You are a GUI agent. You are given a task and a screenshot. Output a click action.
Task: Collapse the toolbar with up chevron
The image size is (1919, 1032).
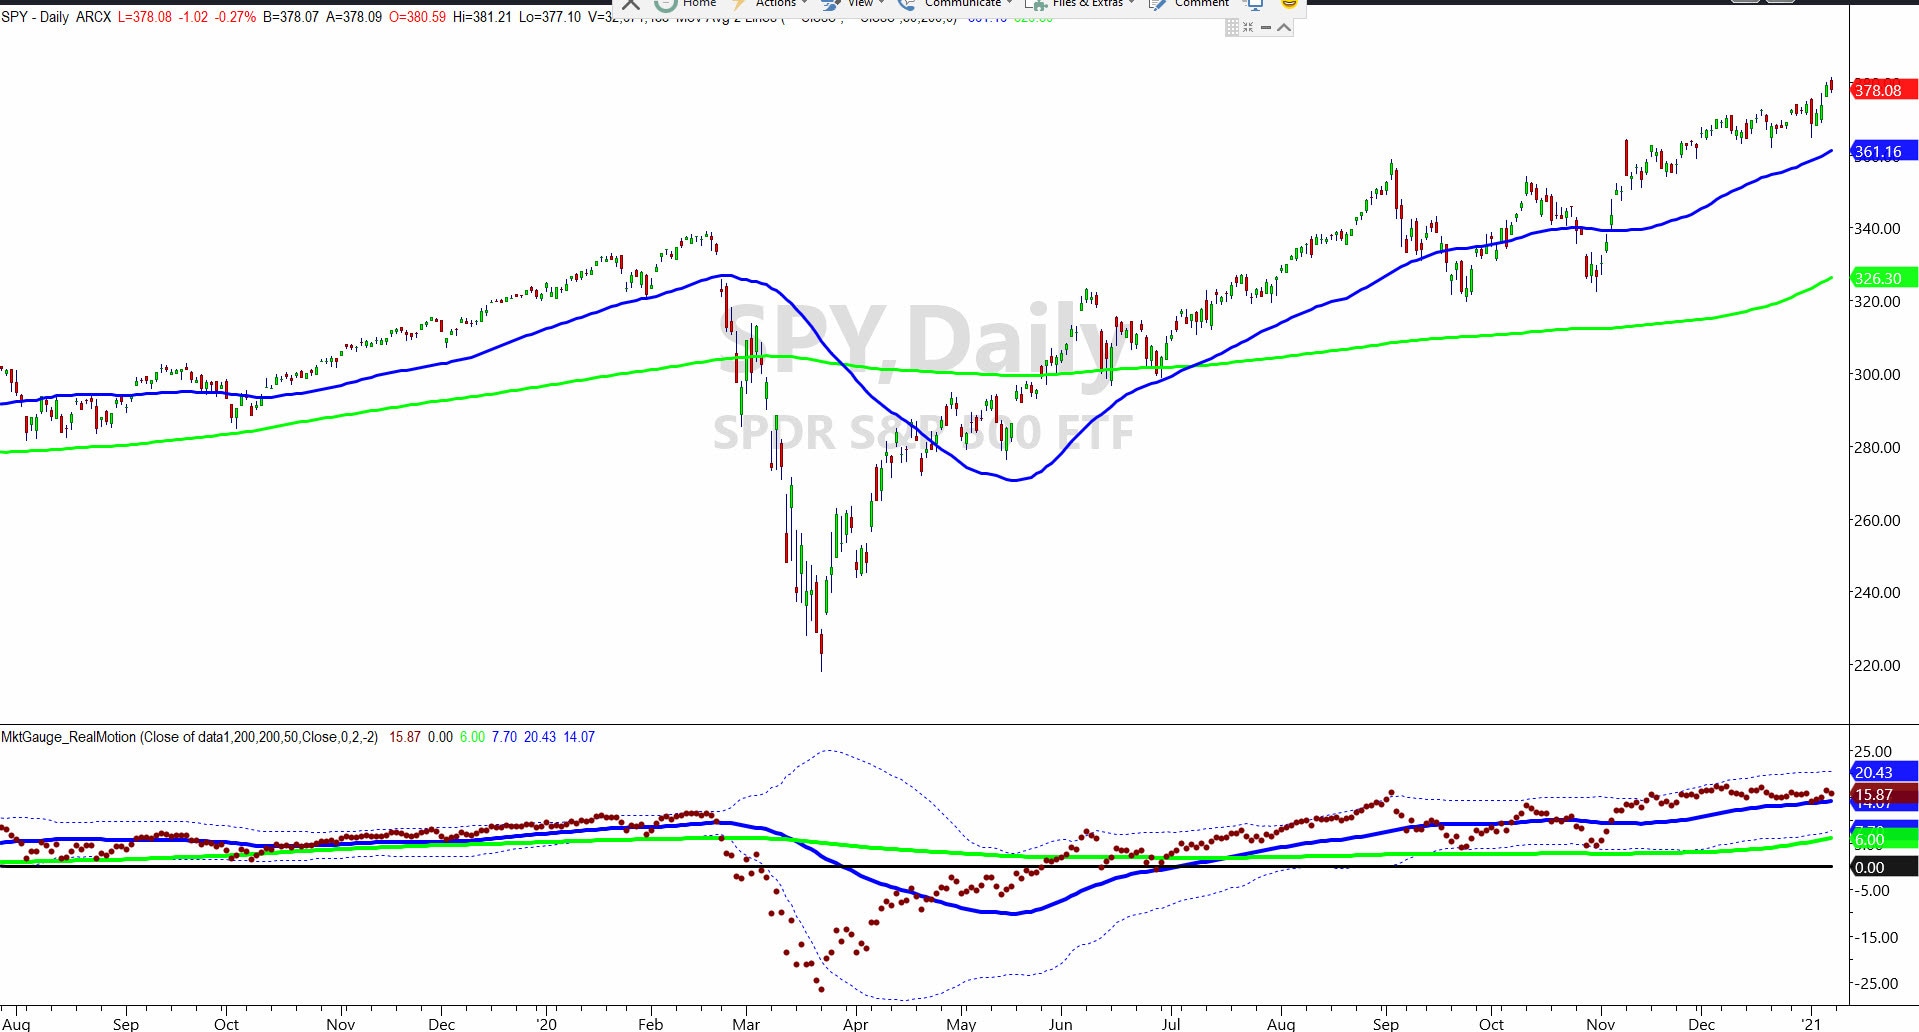pyautogui.click(x=1284, y=27)
